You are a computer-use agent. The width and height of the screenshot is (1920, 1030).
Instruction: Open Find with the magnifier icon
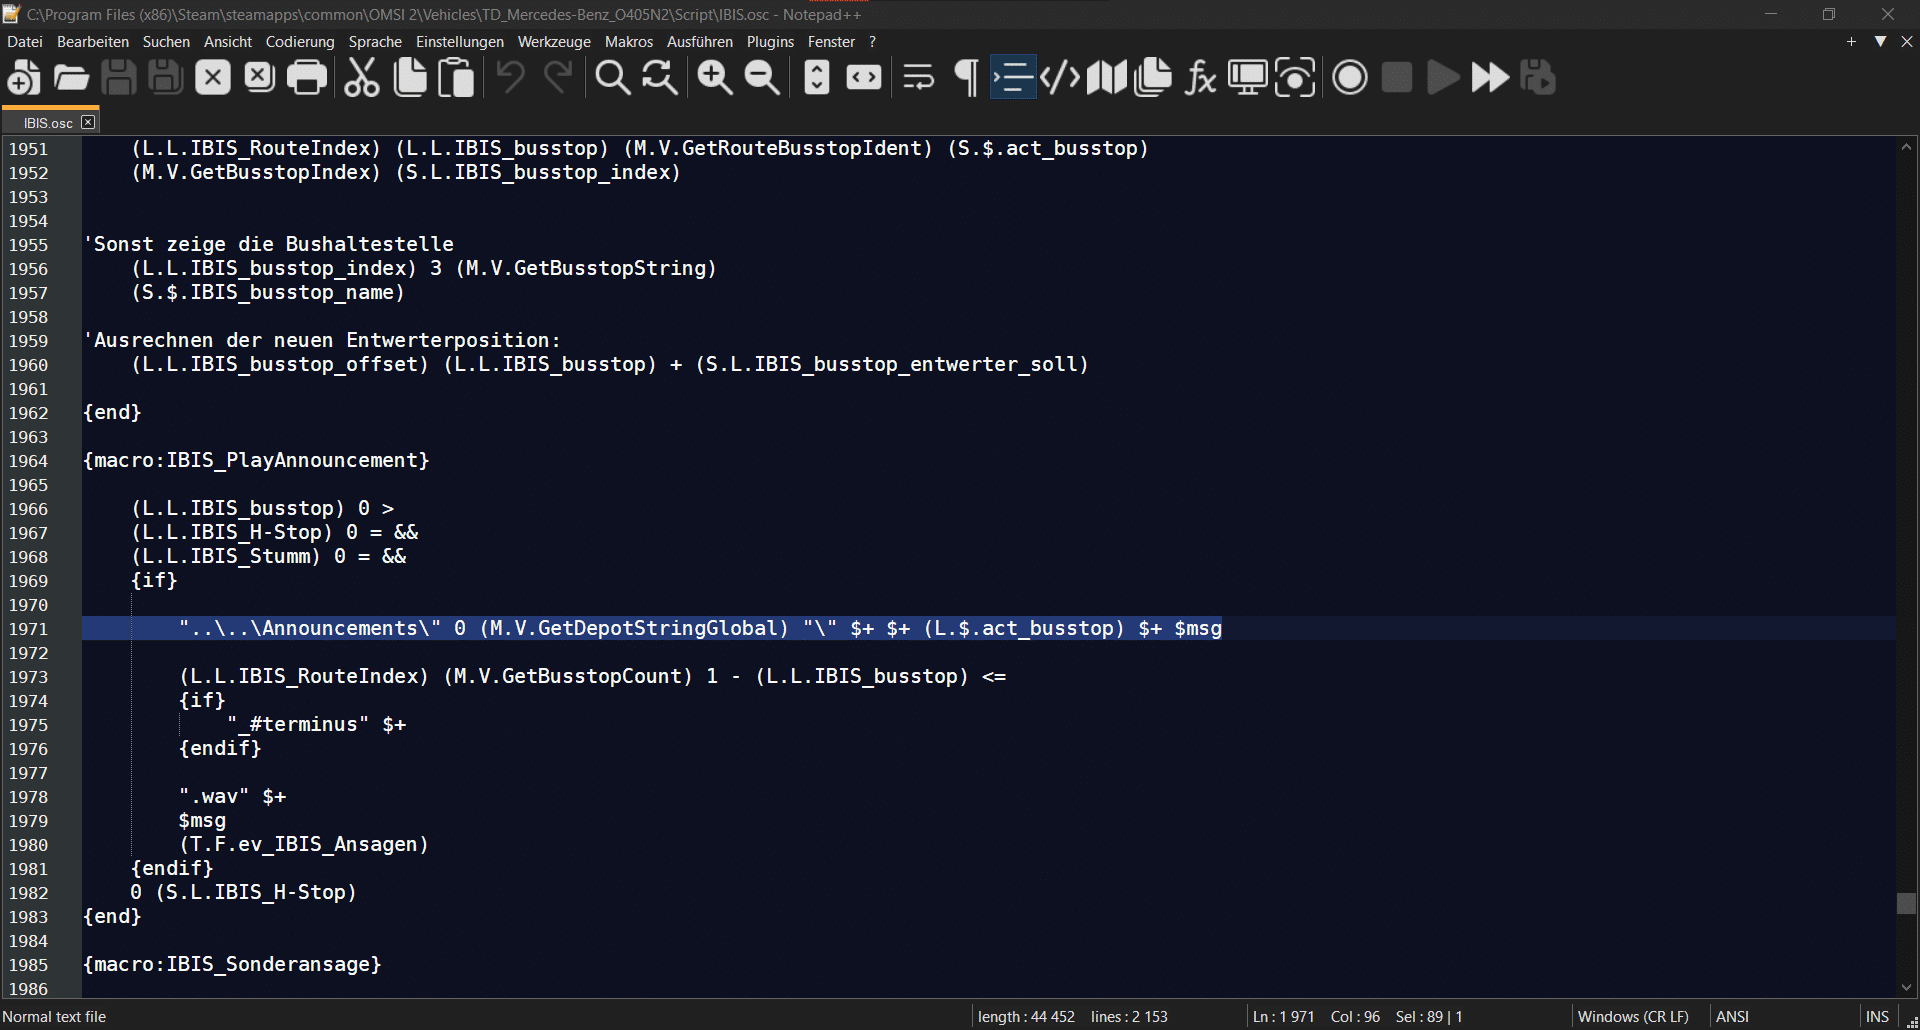(612, 78)
